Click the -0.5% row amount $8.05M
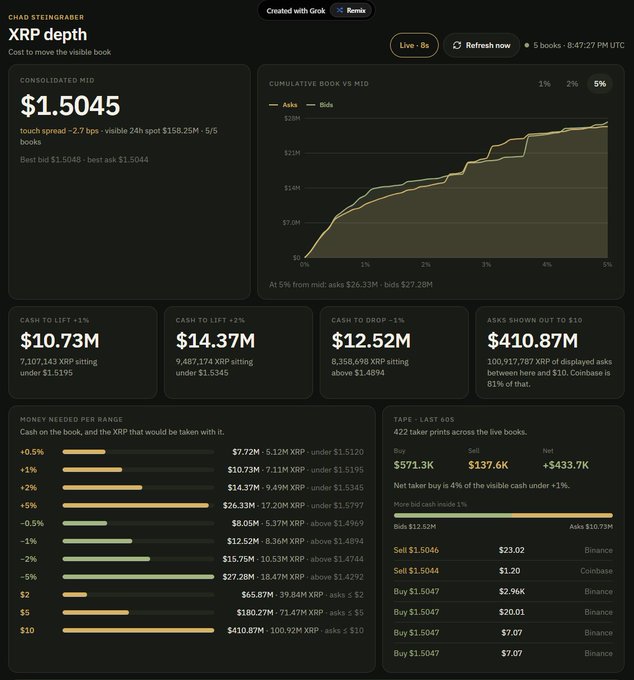The height and width of the screenshot is (680, 634). [245, 523]
